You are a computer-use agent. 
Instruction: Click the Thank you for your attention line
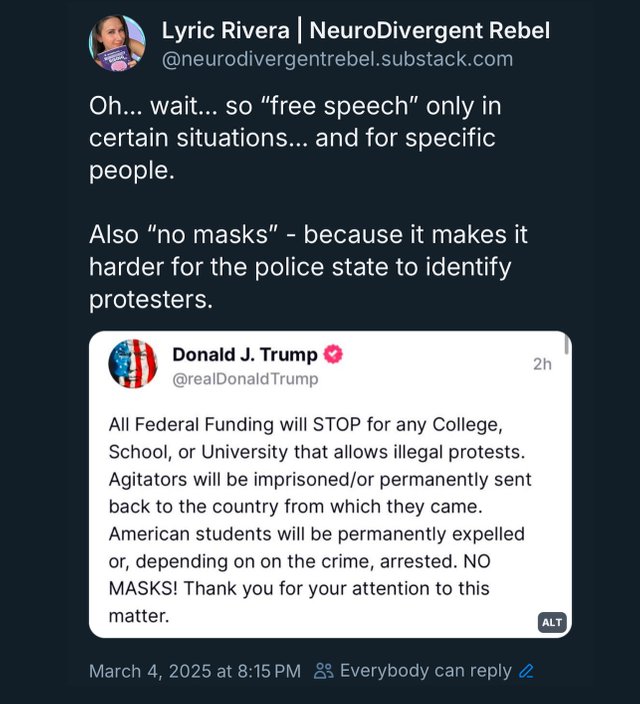[299, 589]
